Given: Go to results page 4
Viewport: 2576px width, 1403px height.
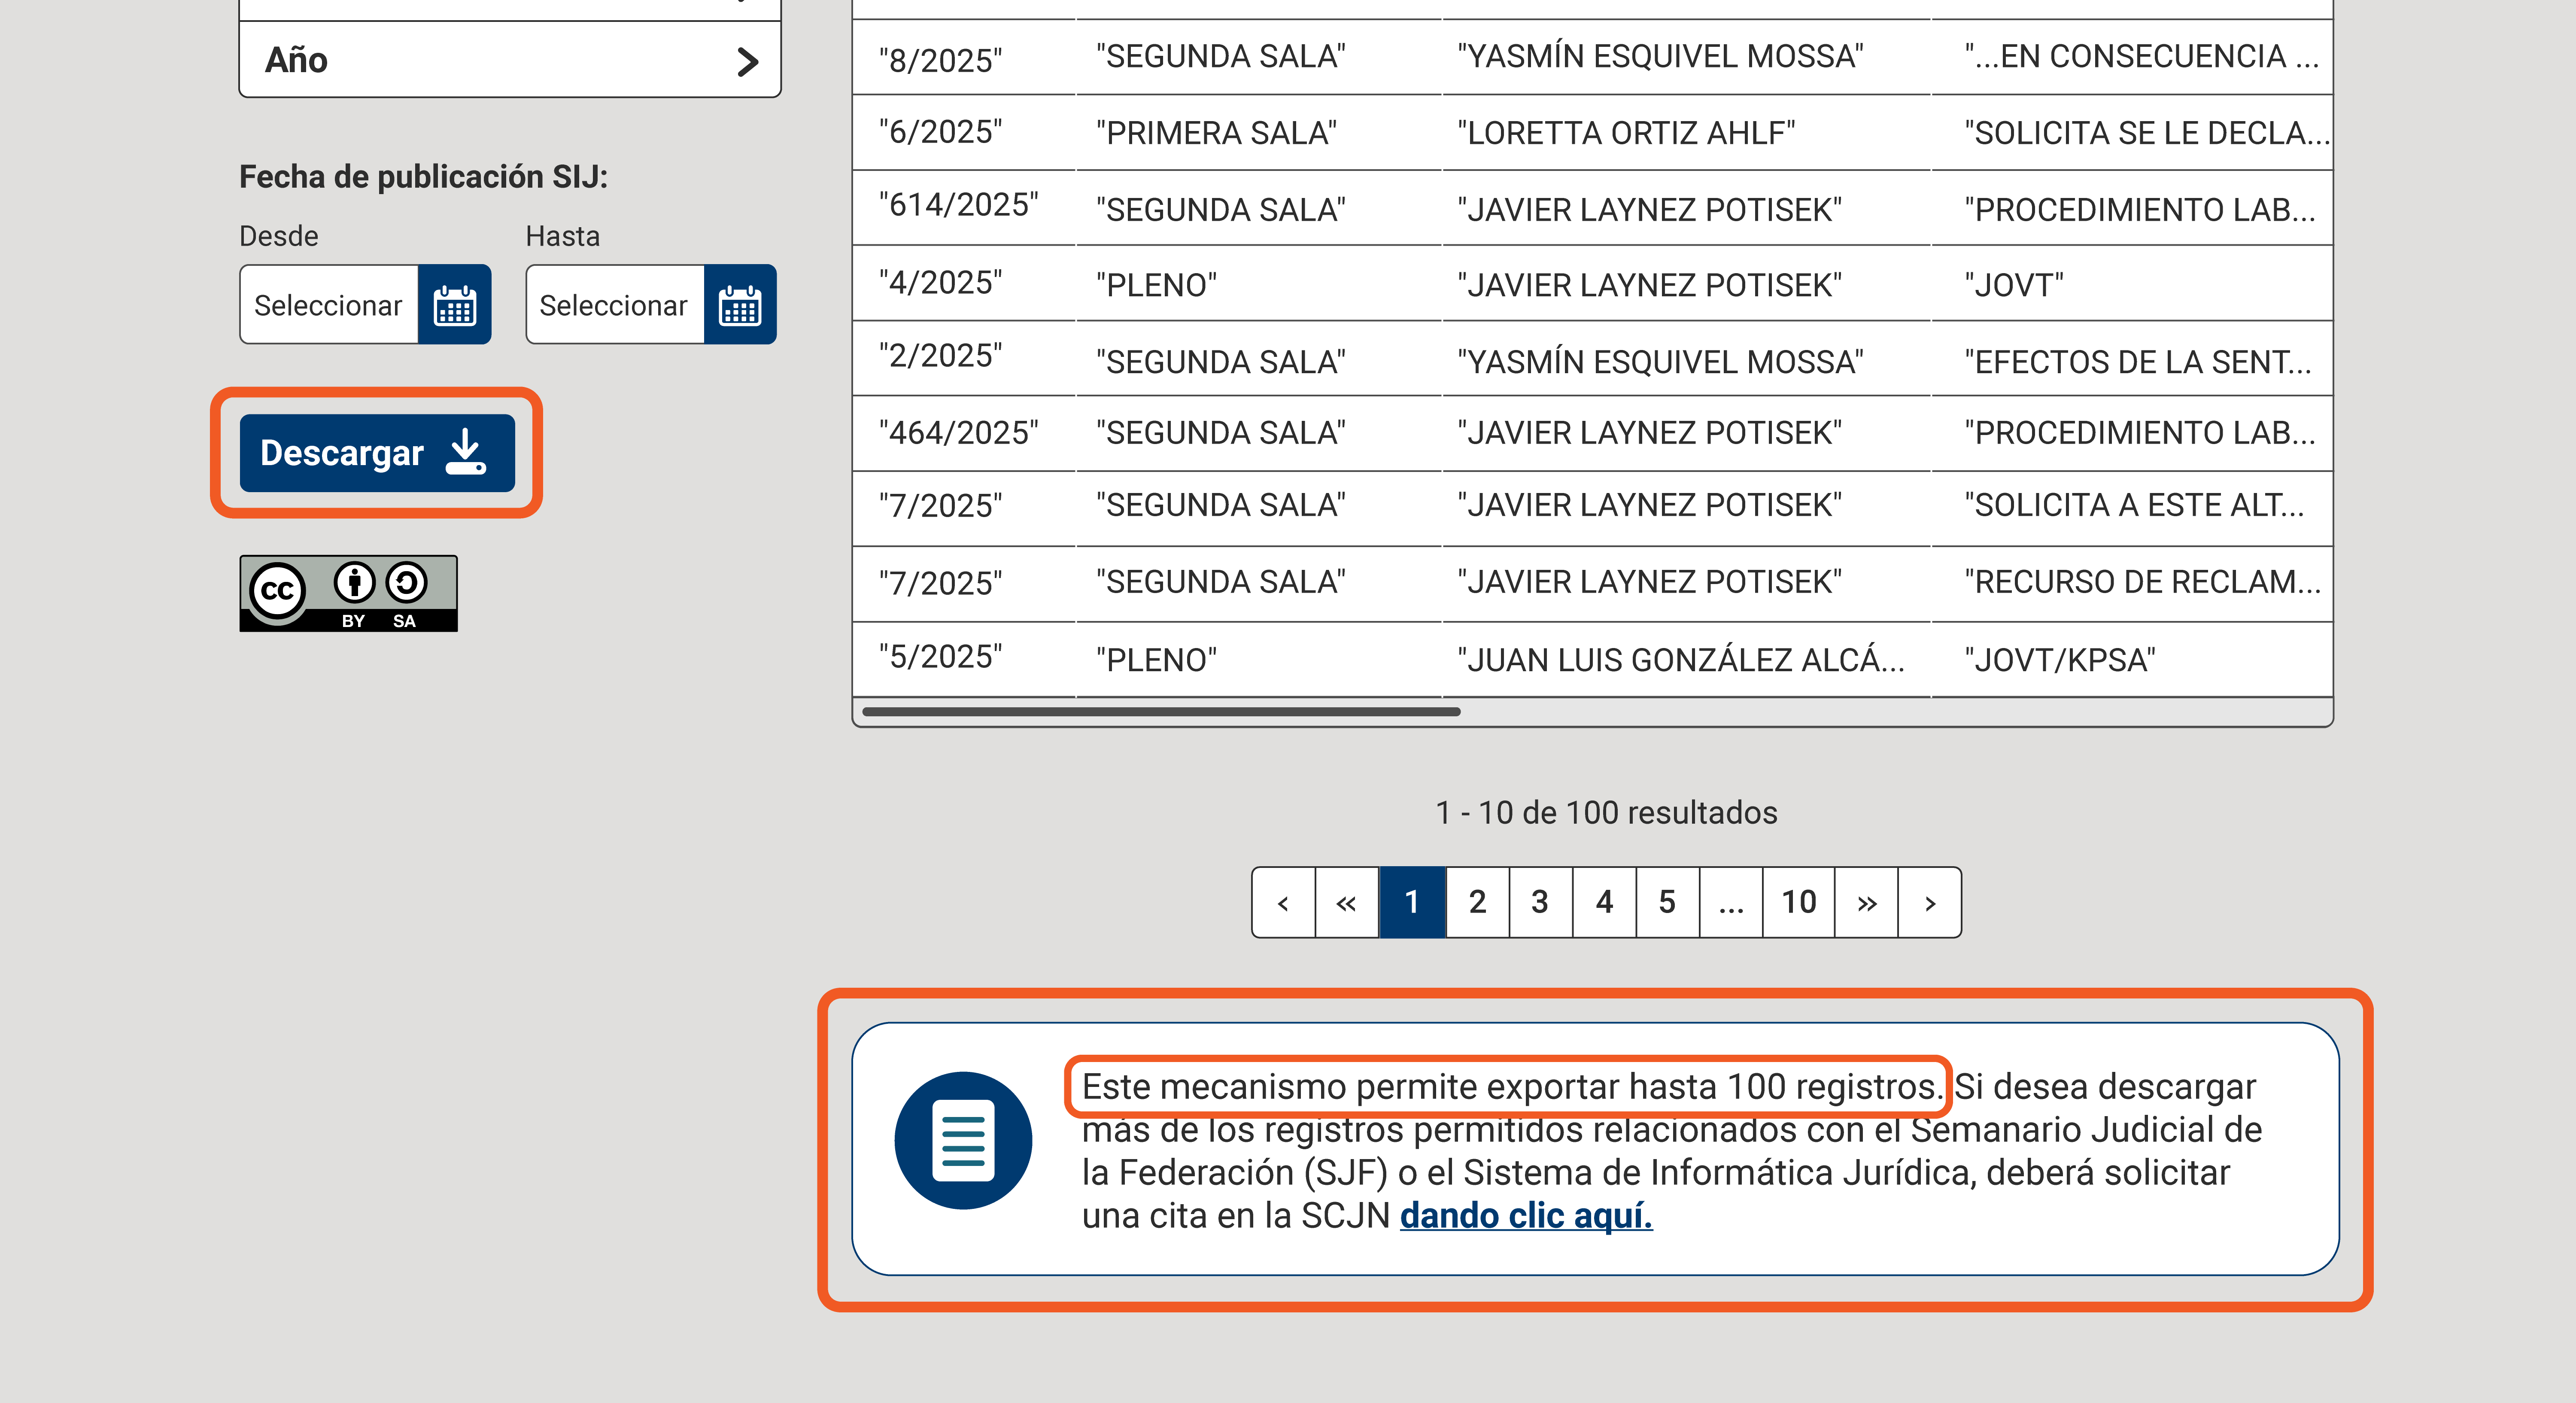Looking at the screenshot, I should coord(1604,902).
